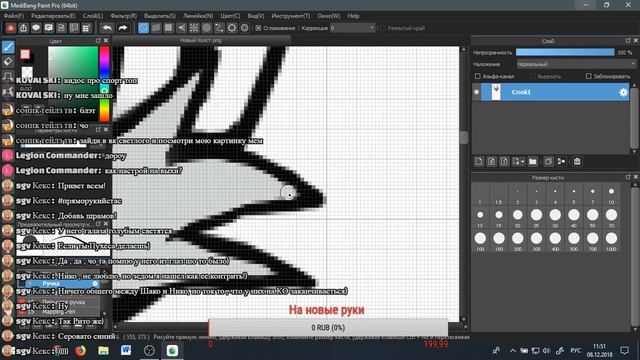
Task: Duplicate the selected layer
Action: [x=548, y=162]
